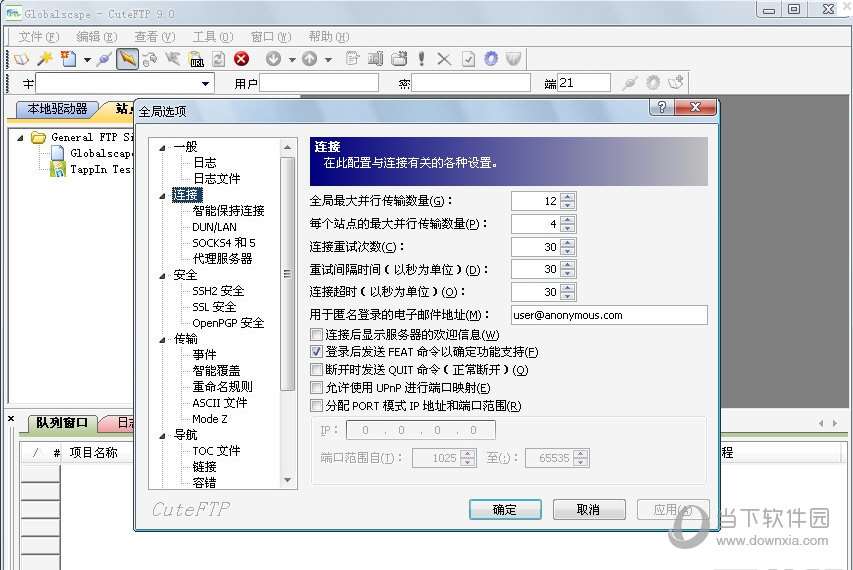Collapse the 传输 tree node

pos(162,340)
